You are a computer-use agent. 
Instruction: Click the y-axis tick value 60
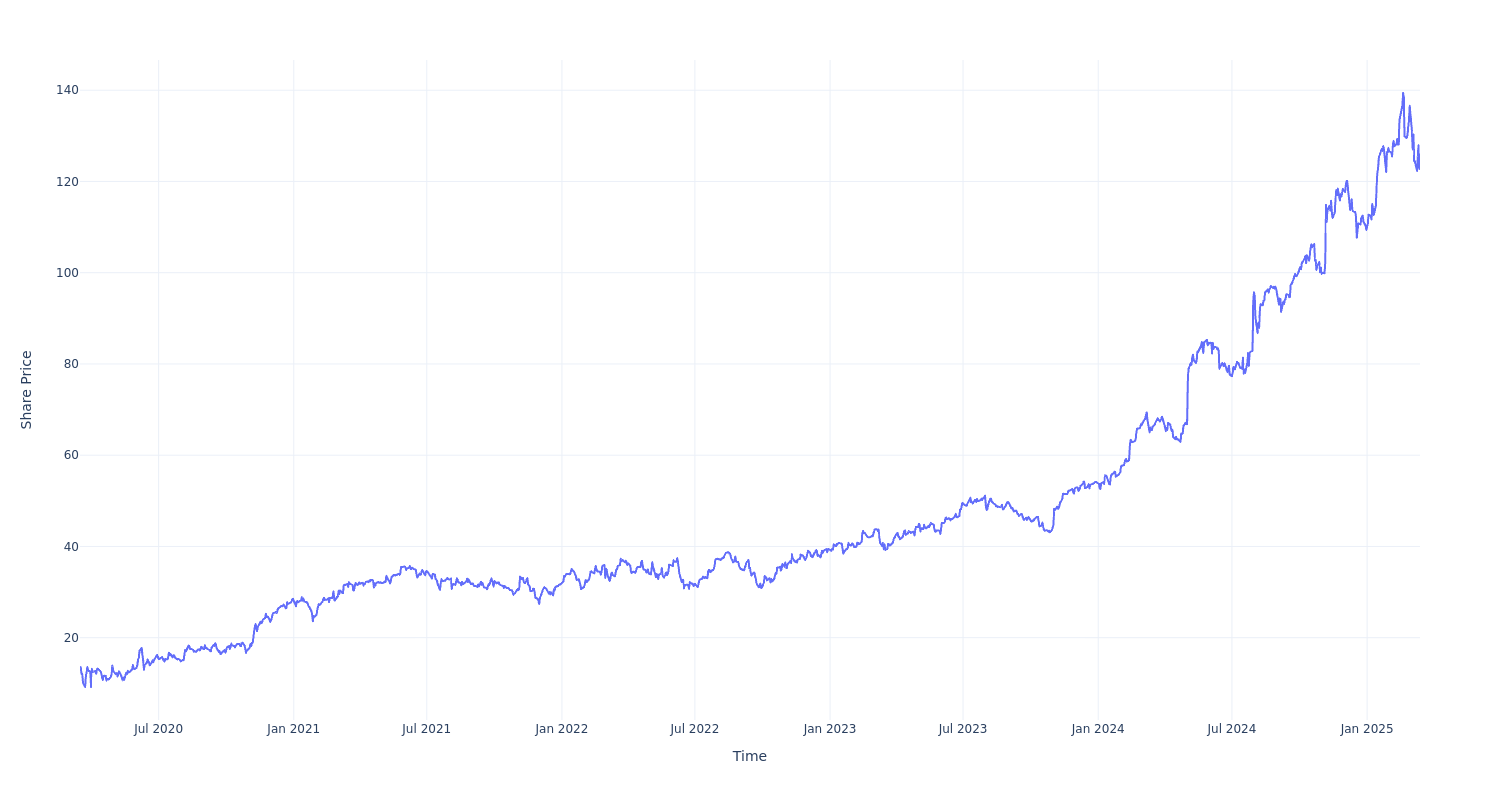click(x=71, y=455)
